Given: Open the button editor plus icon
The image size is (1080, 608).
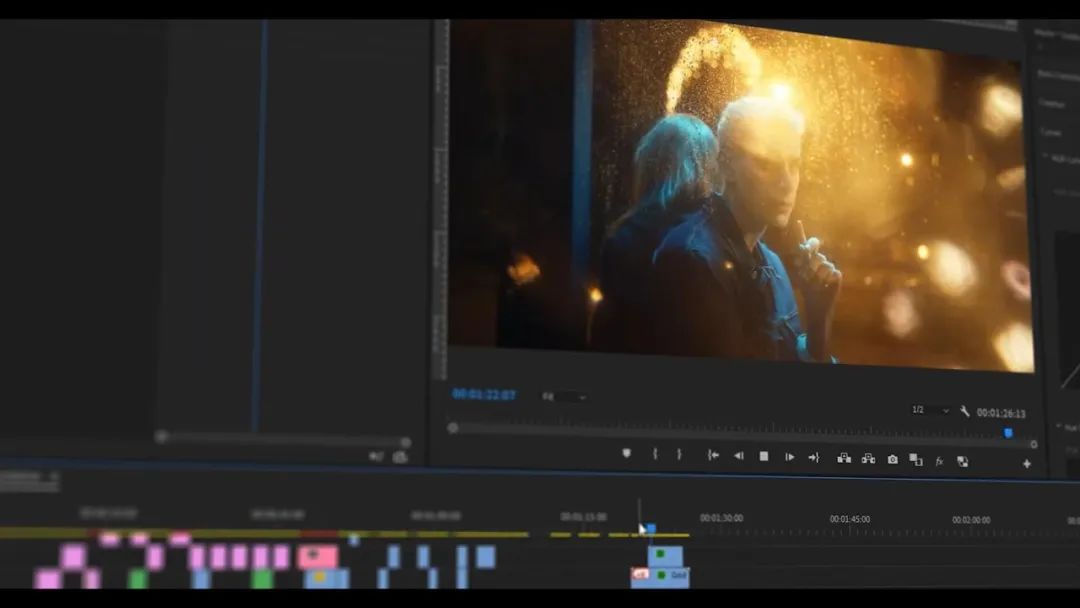Looking at the screenshot, I should pos(1026,464).
